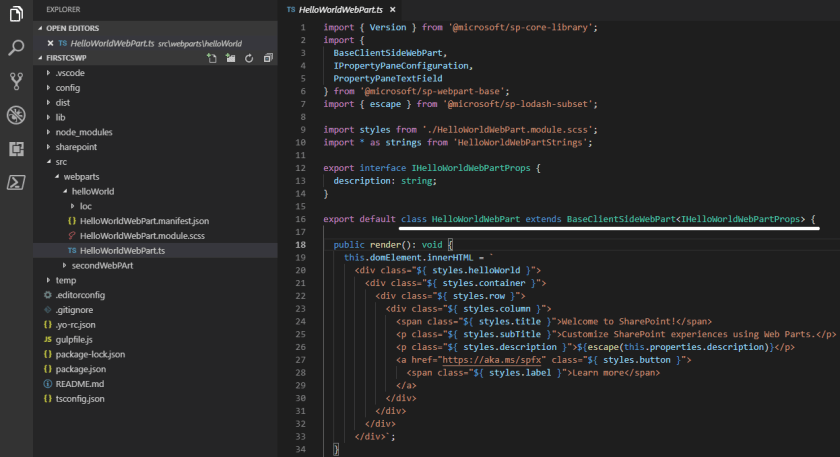Screen dimensions: 840x457
Task: Open HelloWorldWebPart.module.scss file
Action: [x=141, y=235]
